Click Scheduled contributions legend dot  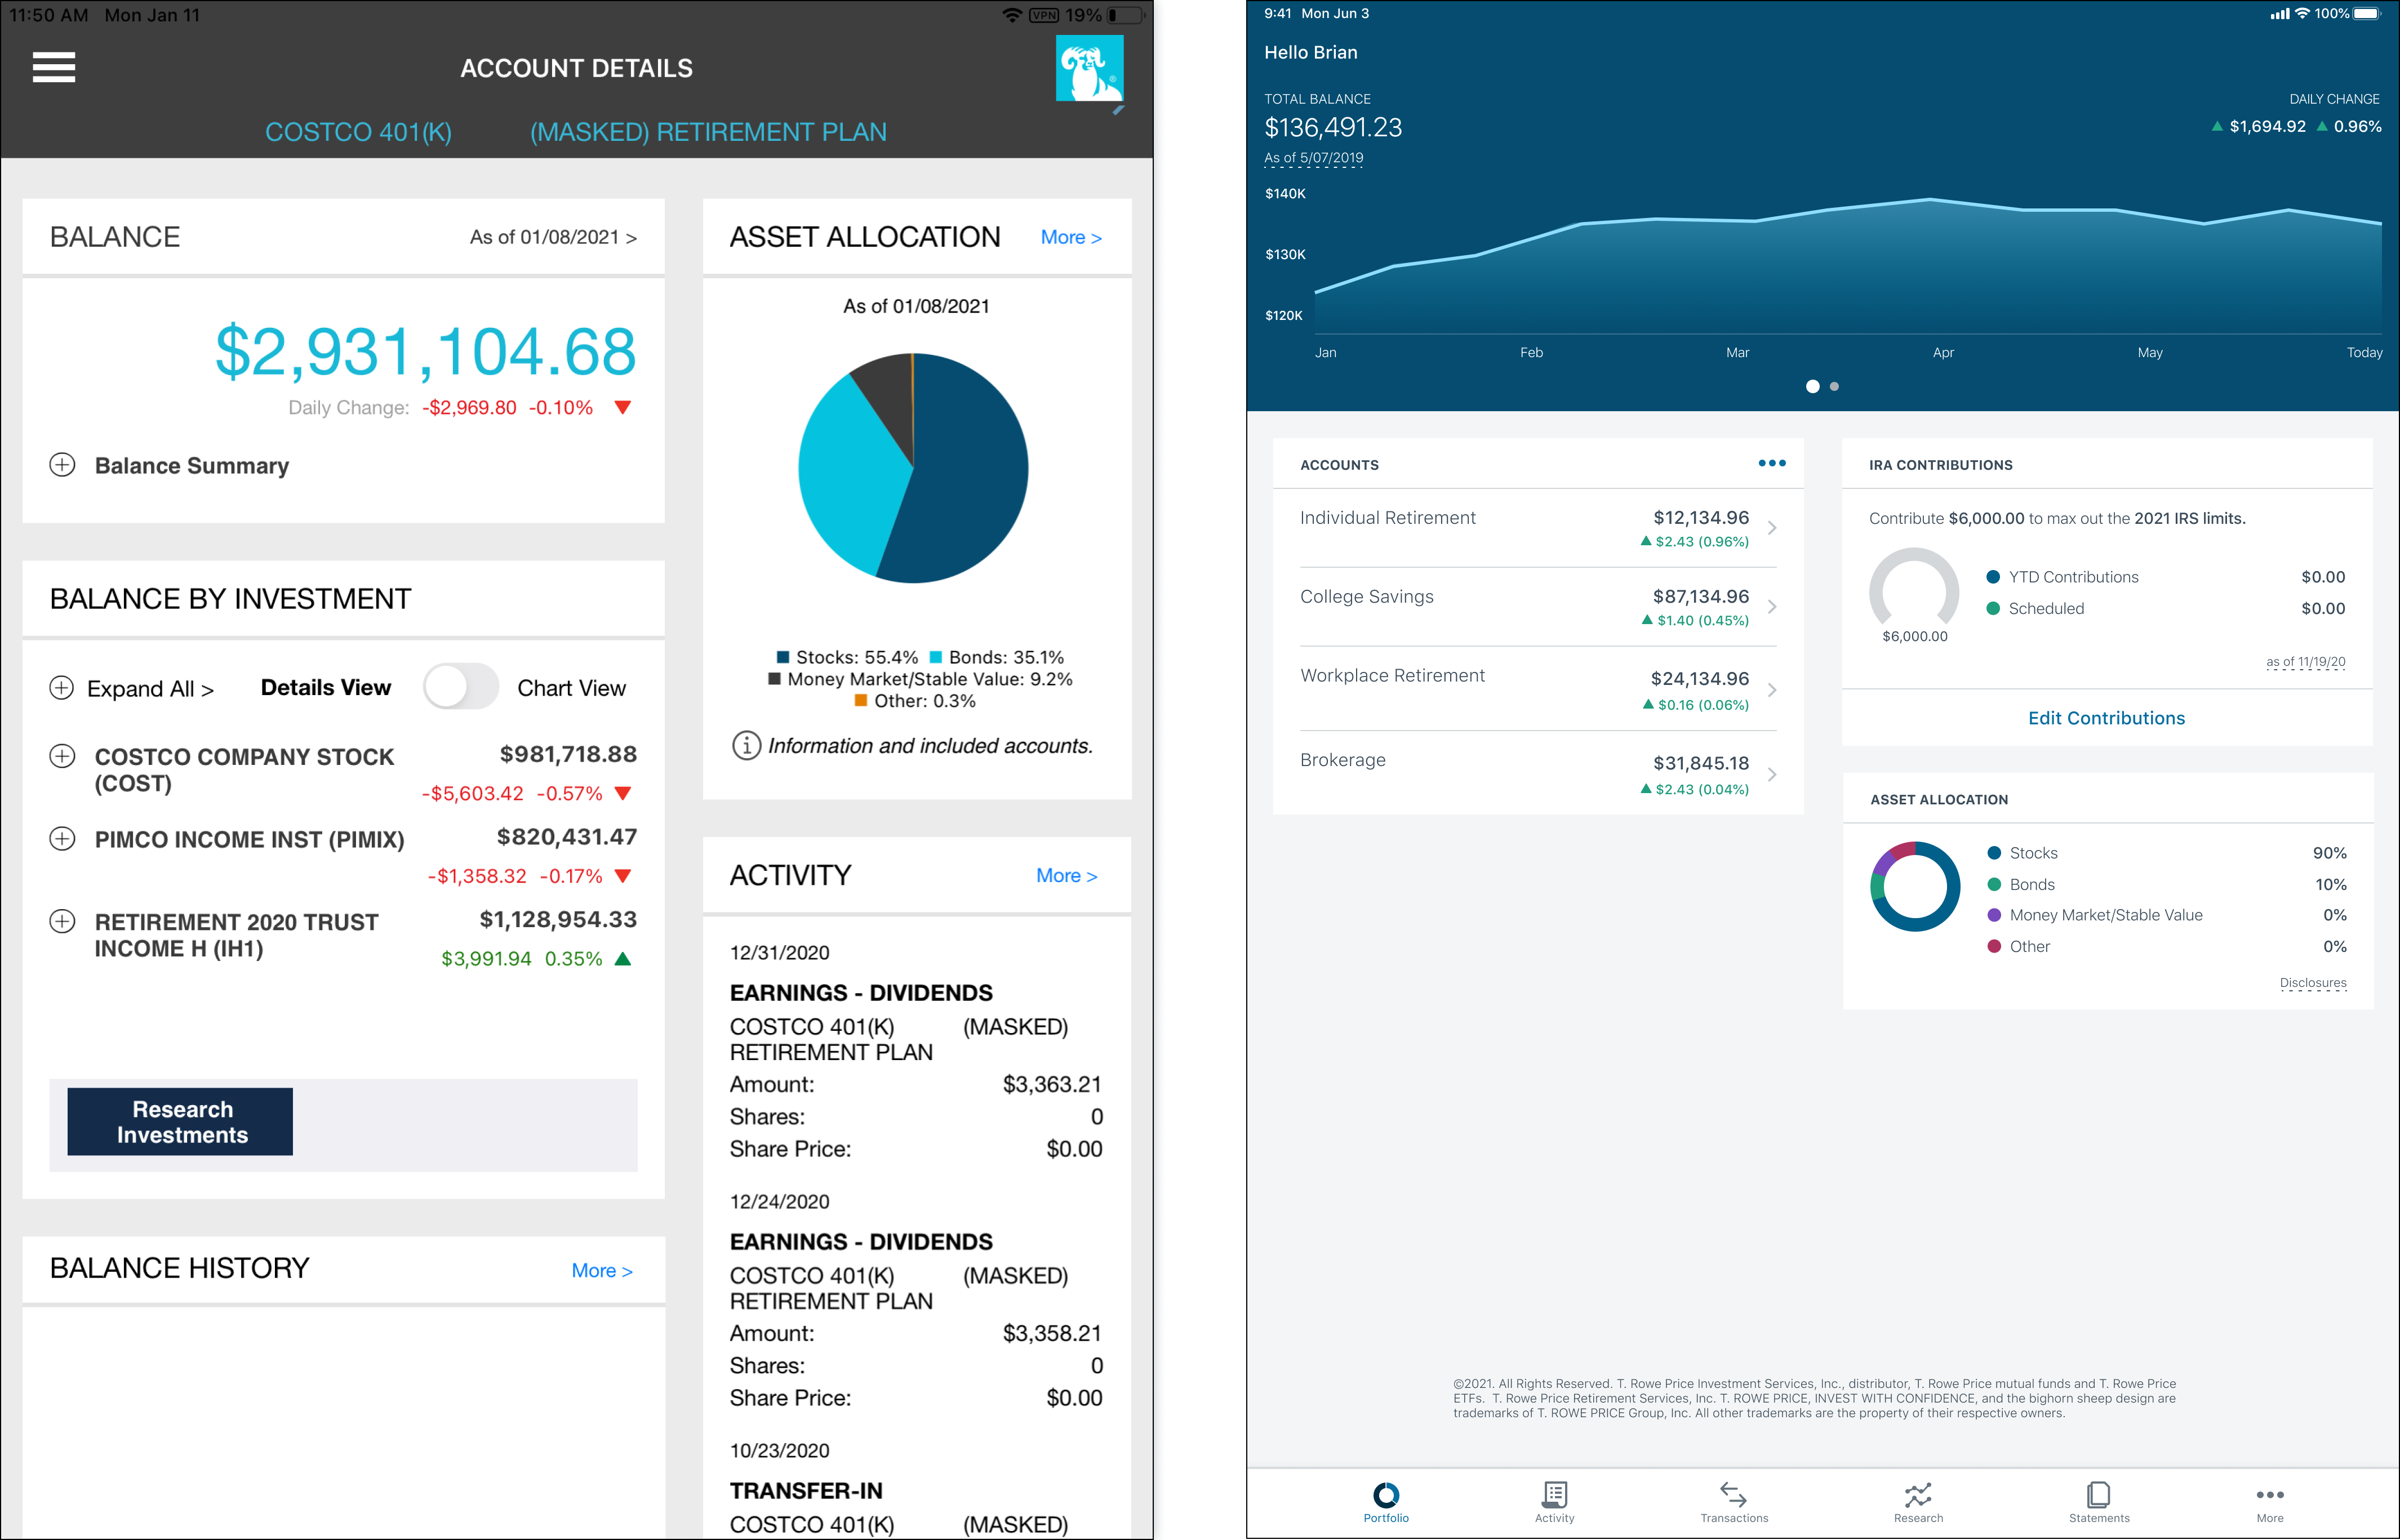[x=1992, y=608]
